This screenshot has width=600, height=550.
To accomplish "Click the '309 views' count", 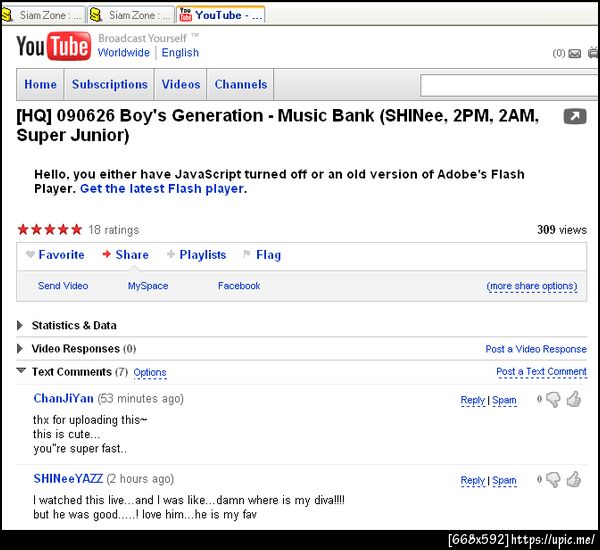I will pyautogui.click(x=562, y=230).
